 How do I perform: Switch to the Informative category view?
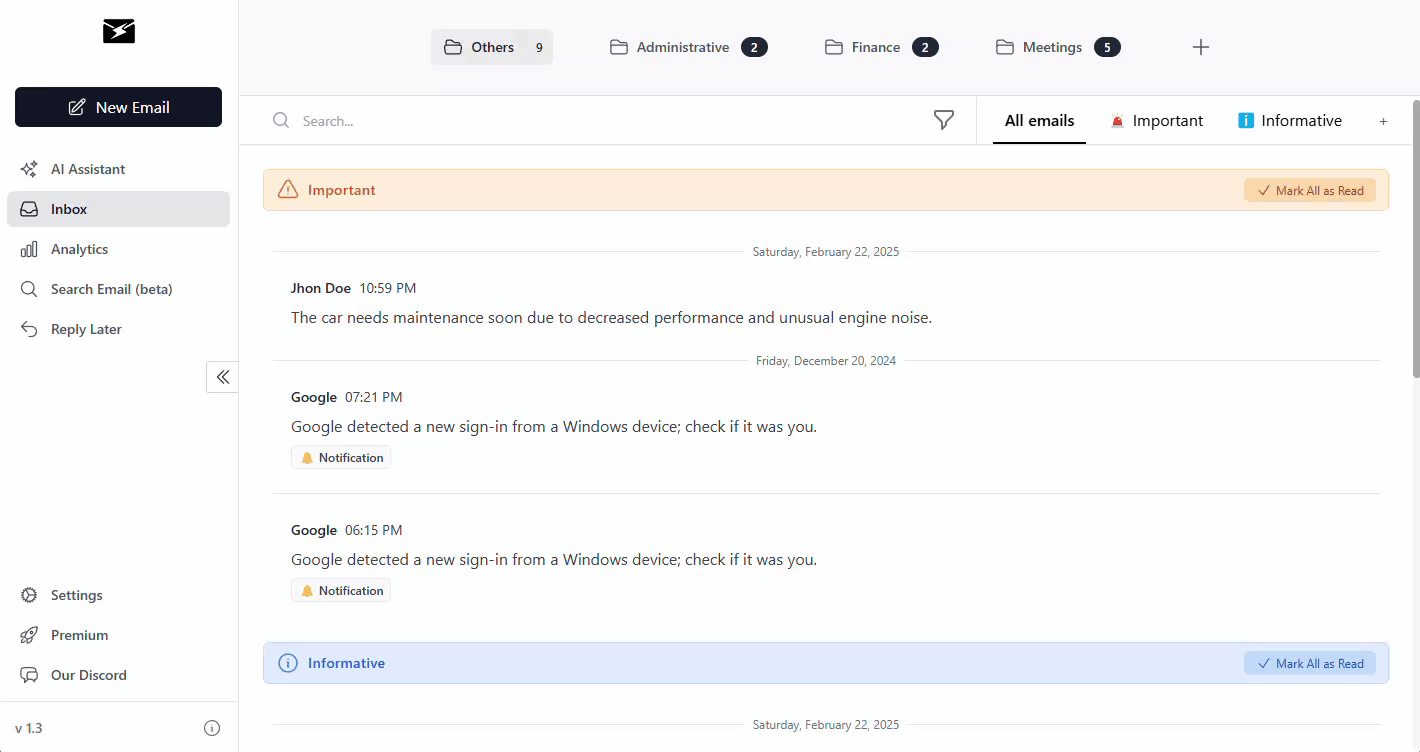pos(1290,120)
